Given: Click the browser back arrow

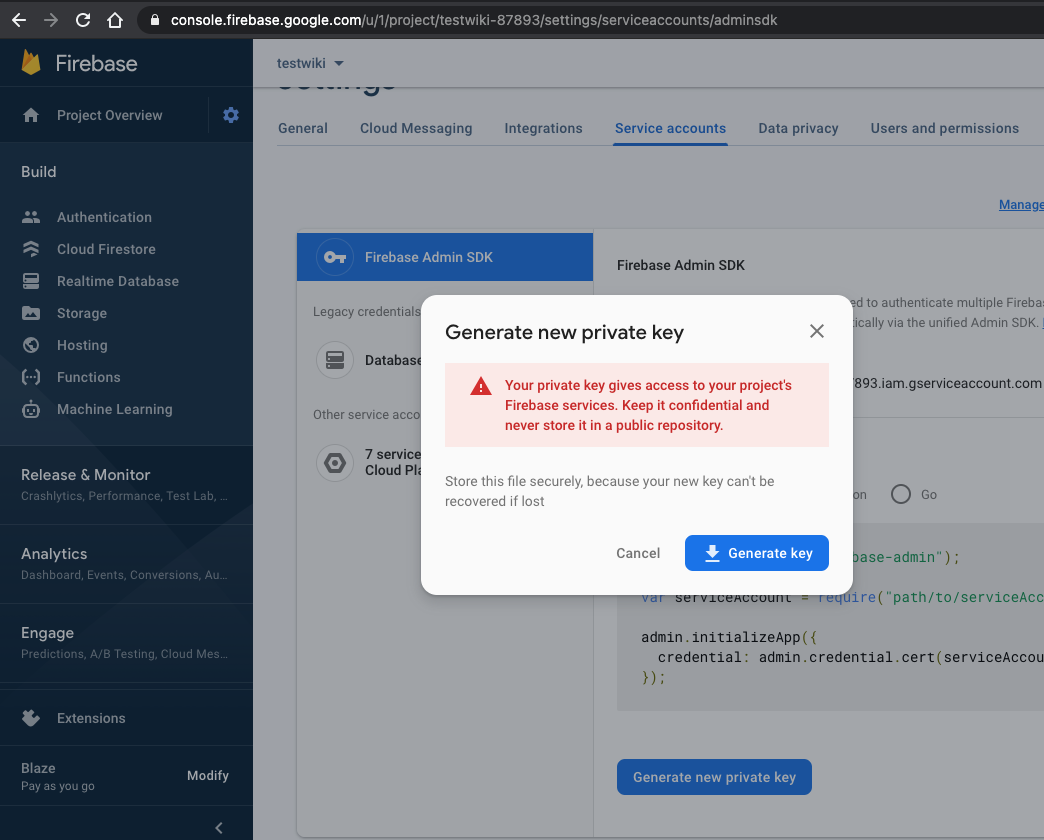Looking at the screenshot, I should [19, 20].
